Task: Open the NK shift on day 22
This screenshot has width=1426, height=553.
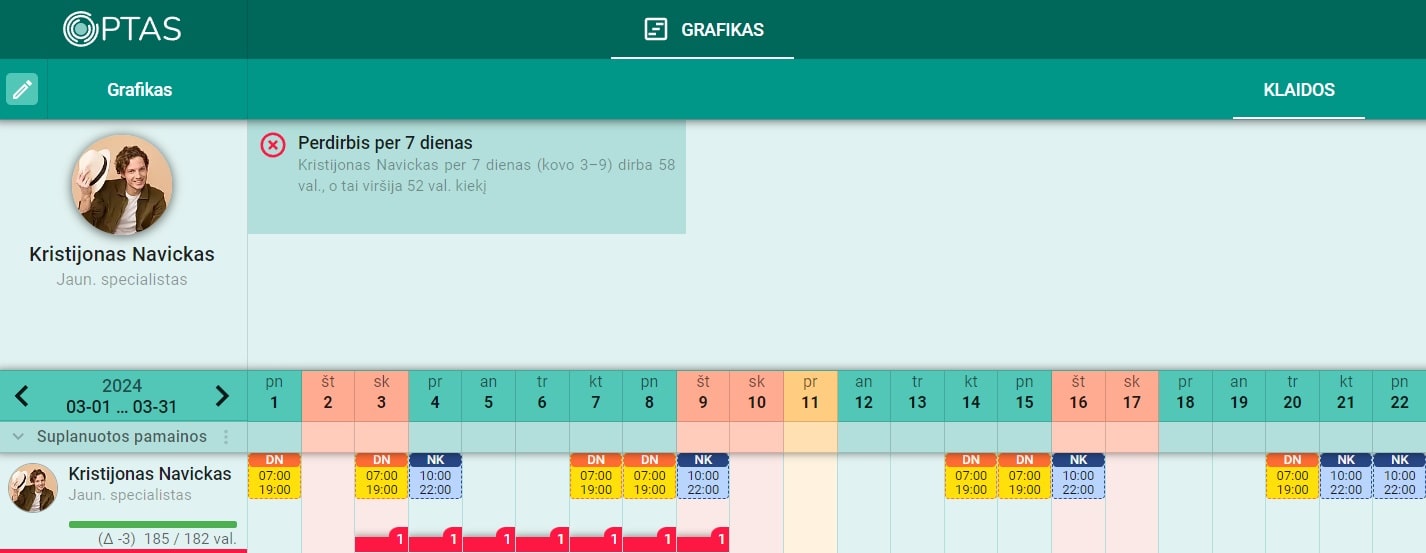Action: [x=1399, y=476]
